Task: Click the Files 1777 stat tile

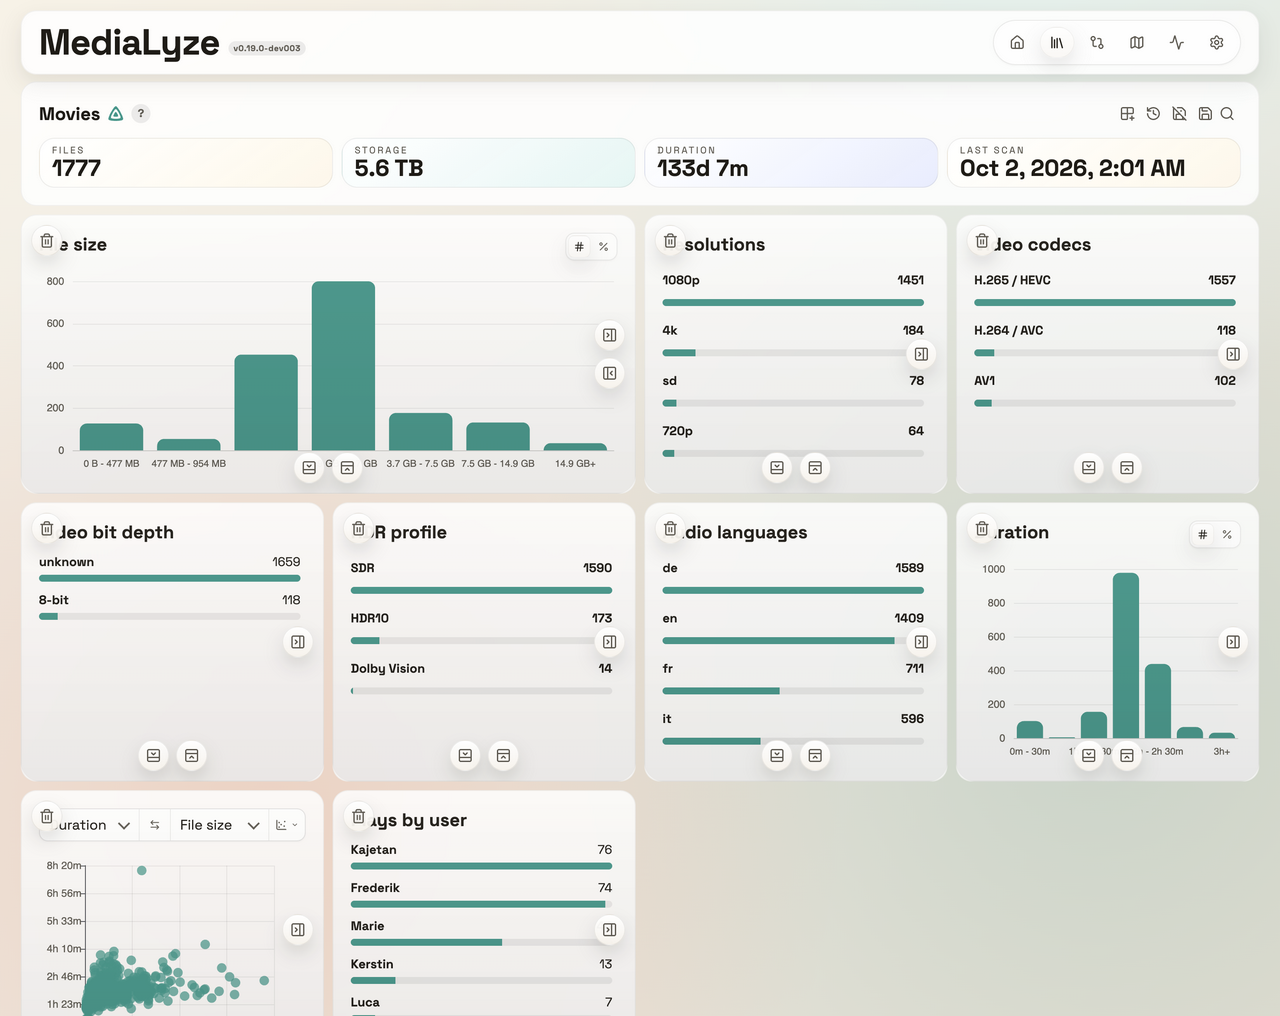Action: pyautogui.click(x=186, y=163)
